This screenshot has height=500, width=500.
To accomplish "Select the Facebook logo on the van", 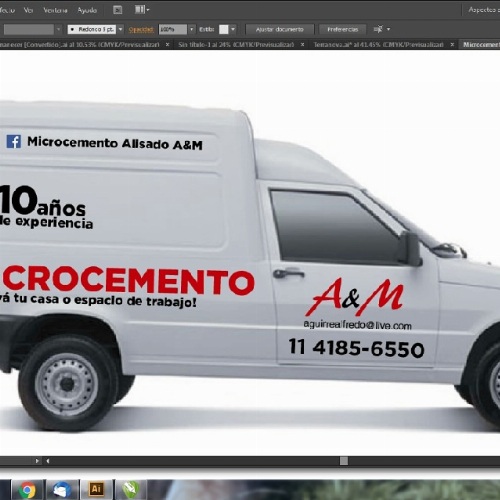I will pyautogui.click(x=14, y=141).
